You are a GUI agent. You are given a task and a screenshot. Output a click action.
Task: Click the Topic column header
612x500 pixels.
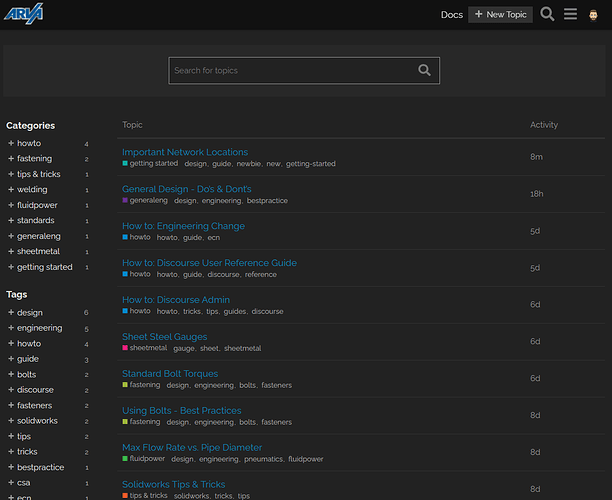(132, 125)
